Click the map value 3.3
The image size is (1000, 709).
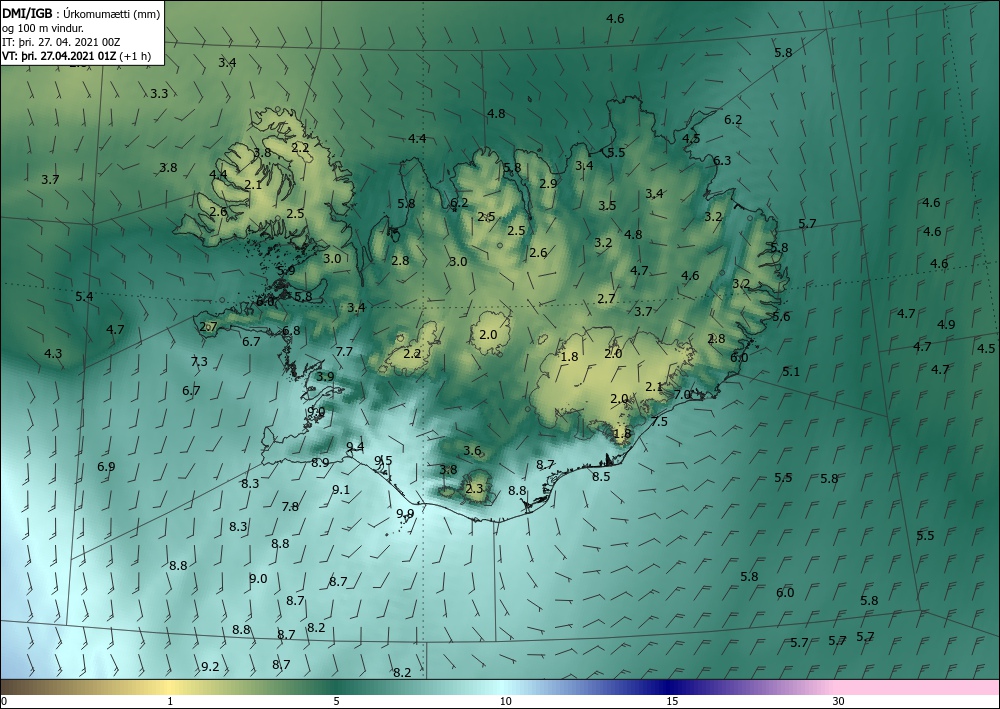(x=159, y=94)
